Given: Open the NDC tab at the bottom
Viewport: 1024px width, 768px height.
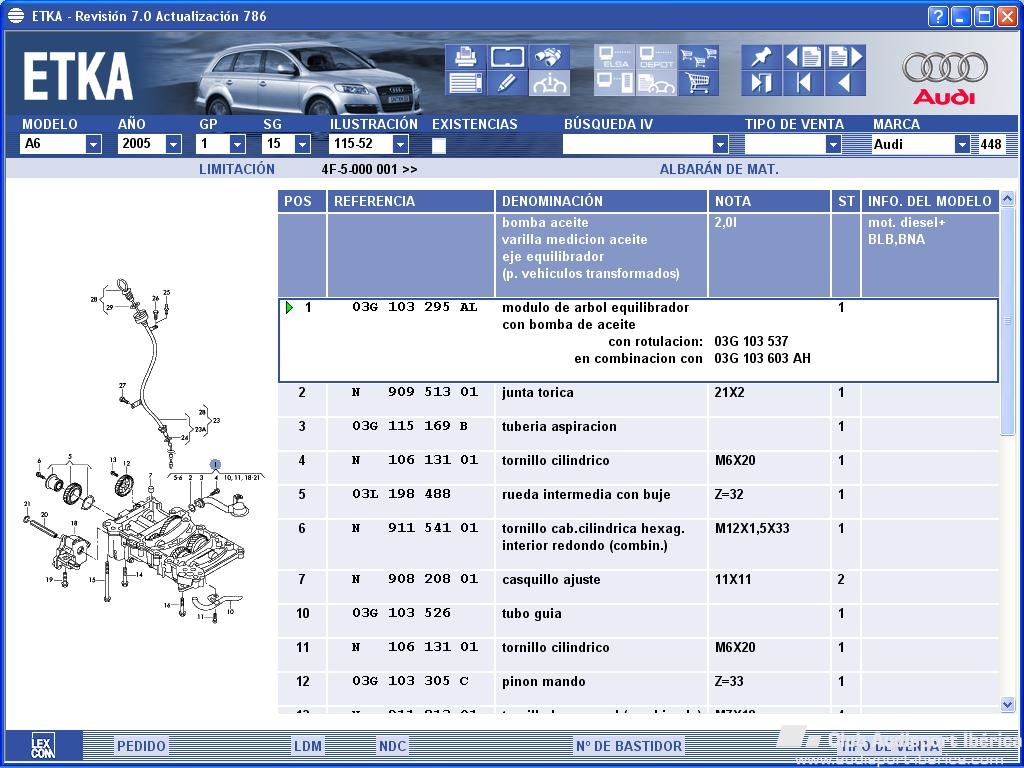Looking at the screenshot, I should (x=393, y=746).
